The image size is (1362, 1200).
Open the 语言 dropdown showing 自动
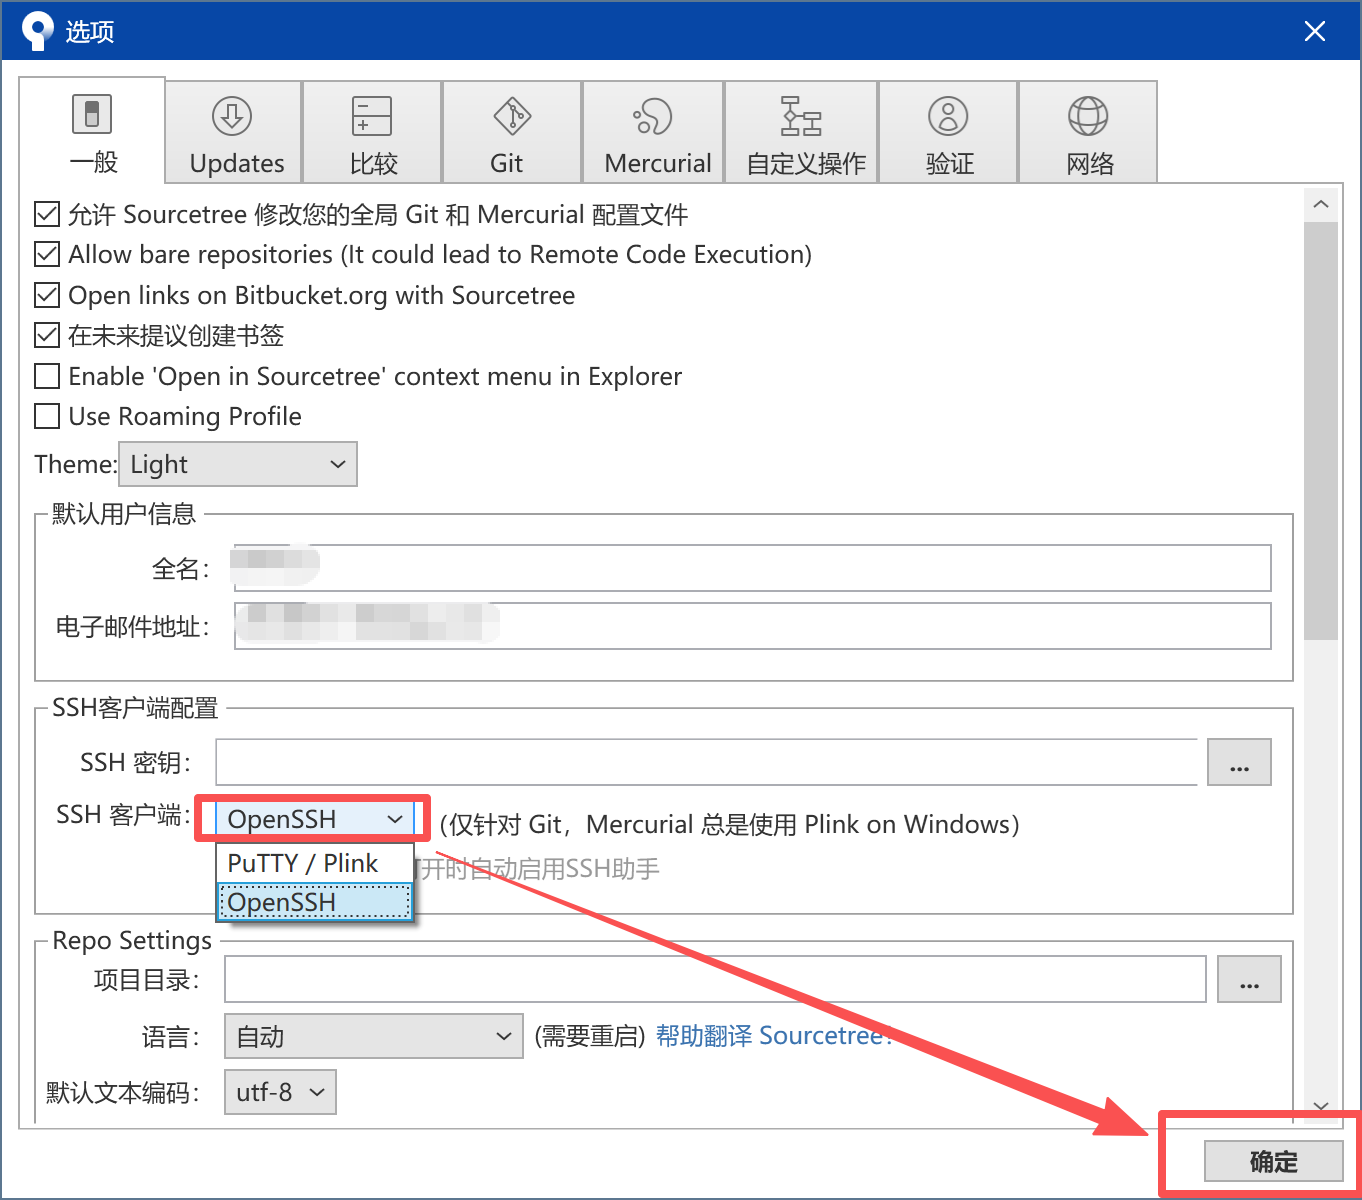tap(374, 1036)
